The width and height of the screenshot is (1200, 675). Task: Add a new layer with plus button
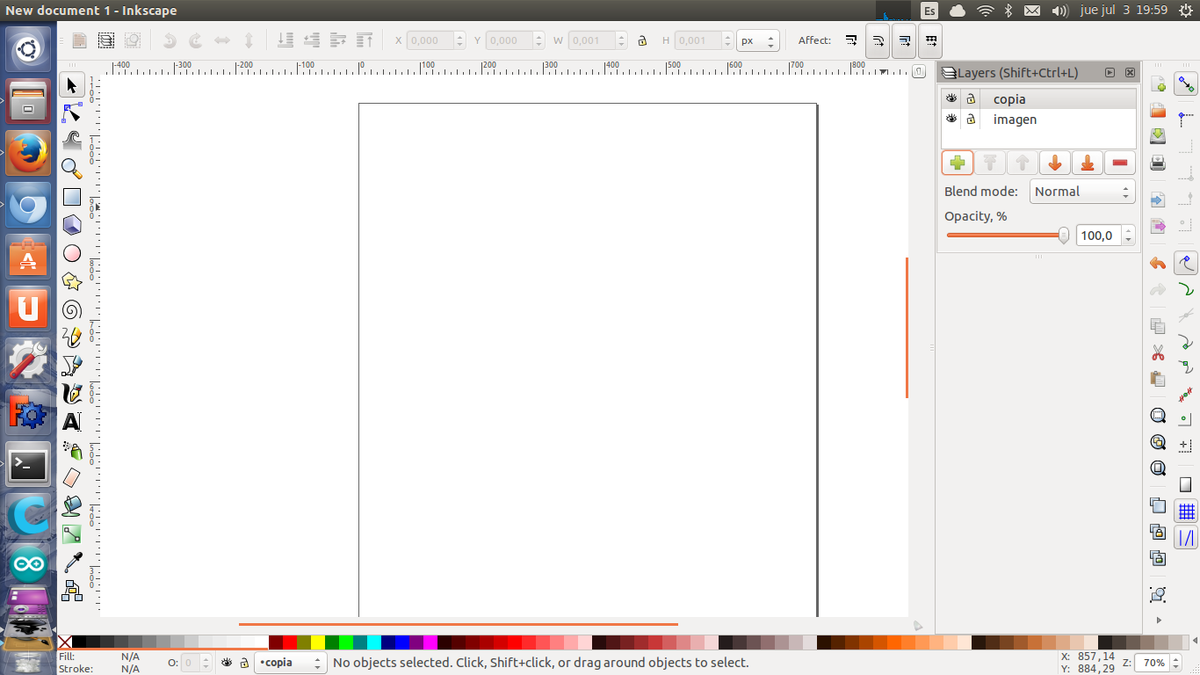pyautogui.click(x=957, y=163)
